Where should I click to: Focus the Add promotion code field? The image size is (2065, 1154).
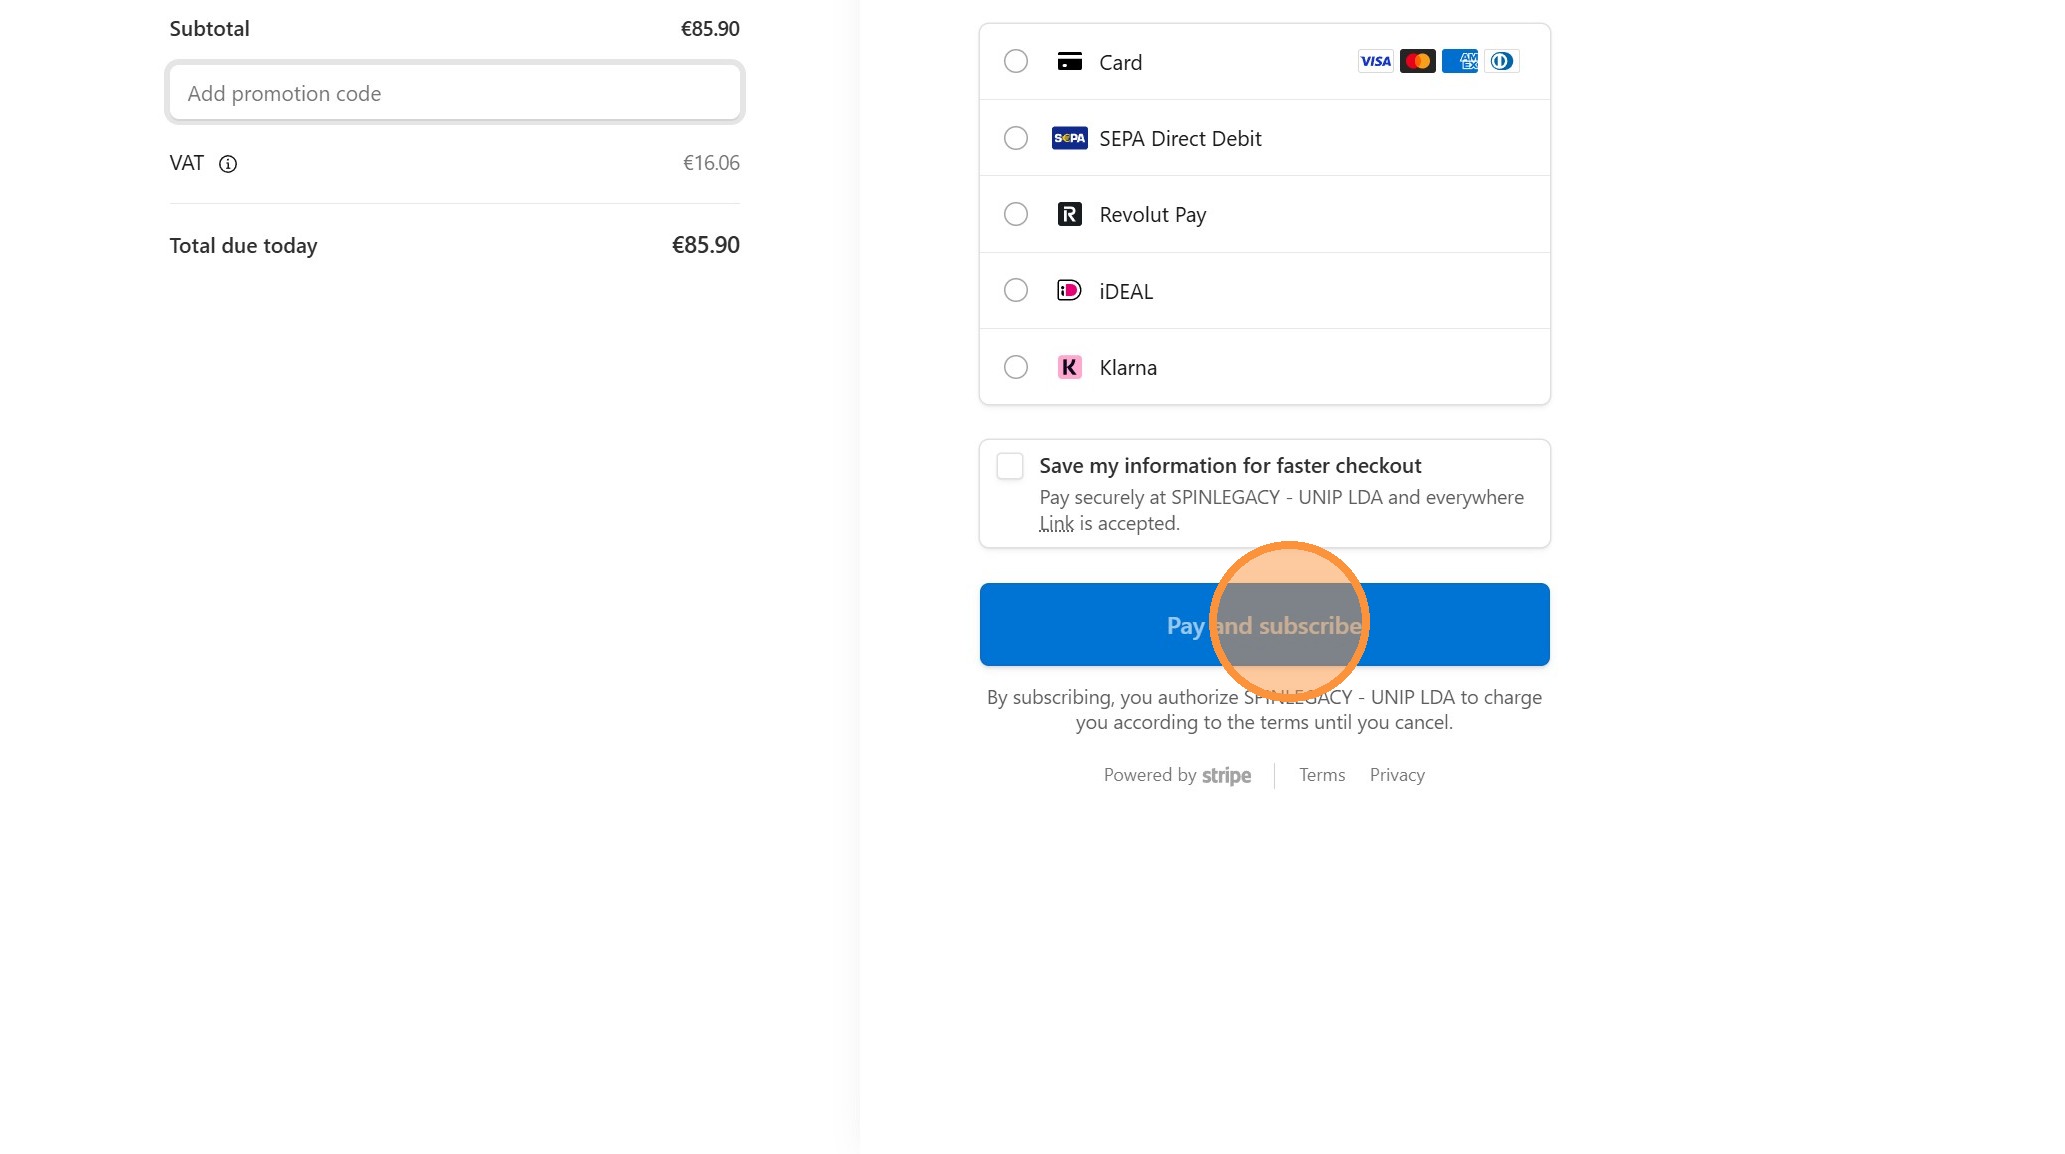point(455,93)
